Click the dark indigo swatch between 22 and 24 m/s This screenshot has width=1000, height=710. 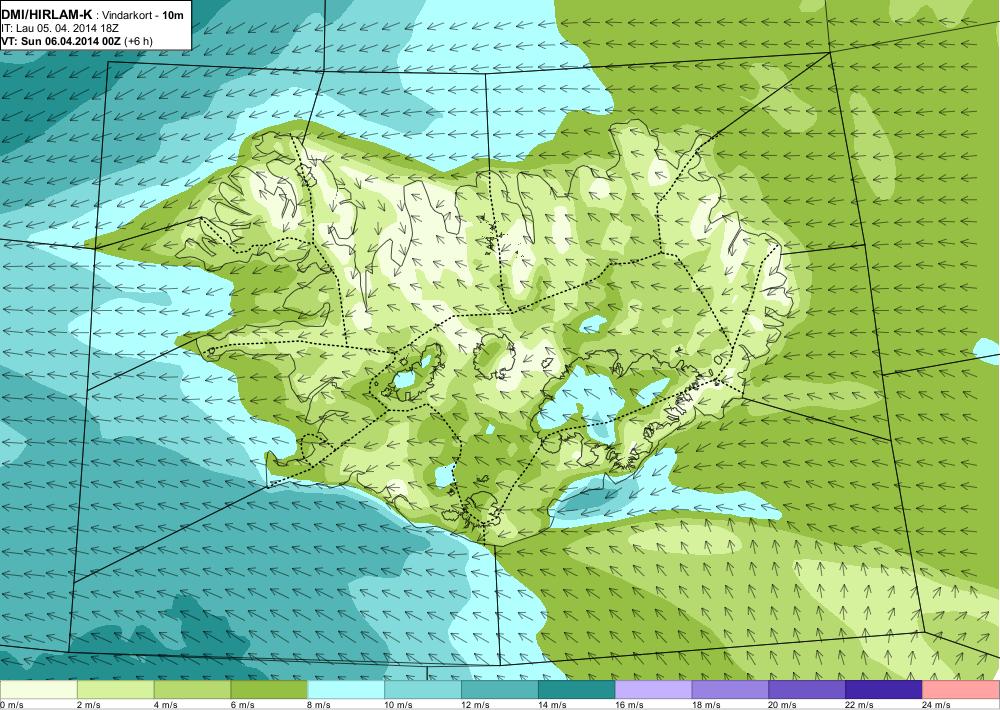coord(884,690)
